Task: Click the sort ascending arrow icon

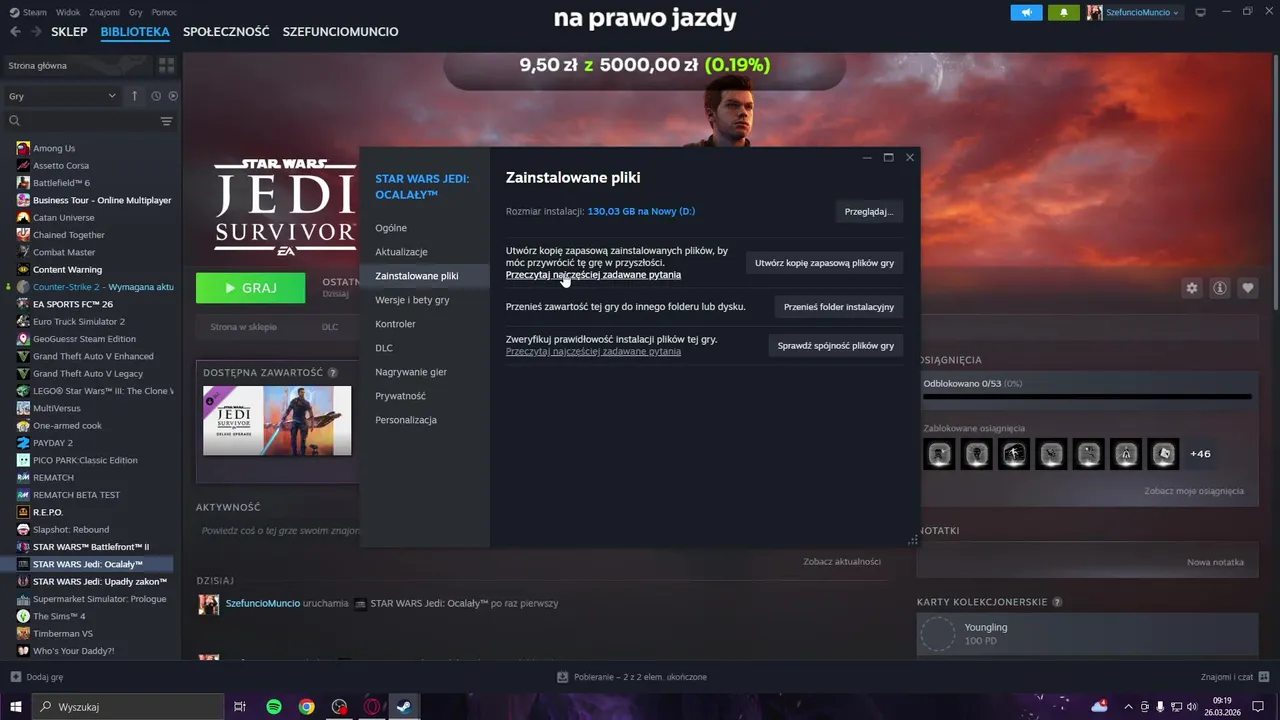Action: pyautogui.click(x=135, y=96)
